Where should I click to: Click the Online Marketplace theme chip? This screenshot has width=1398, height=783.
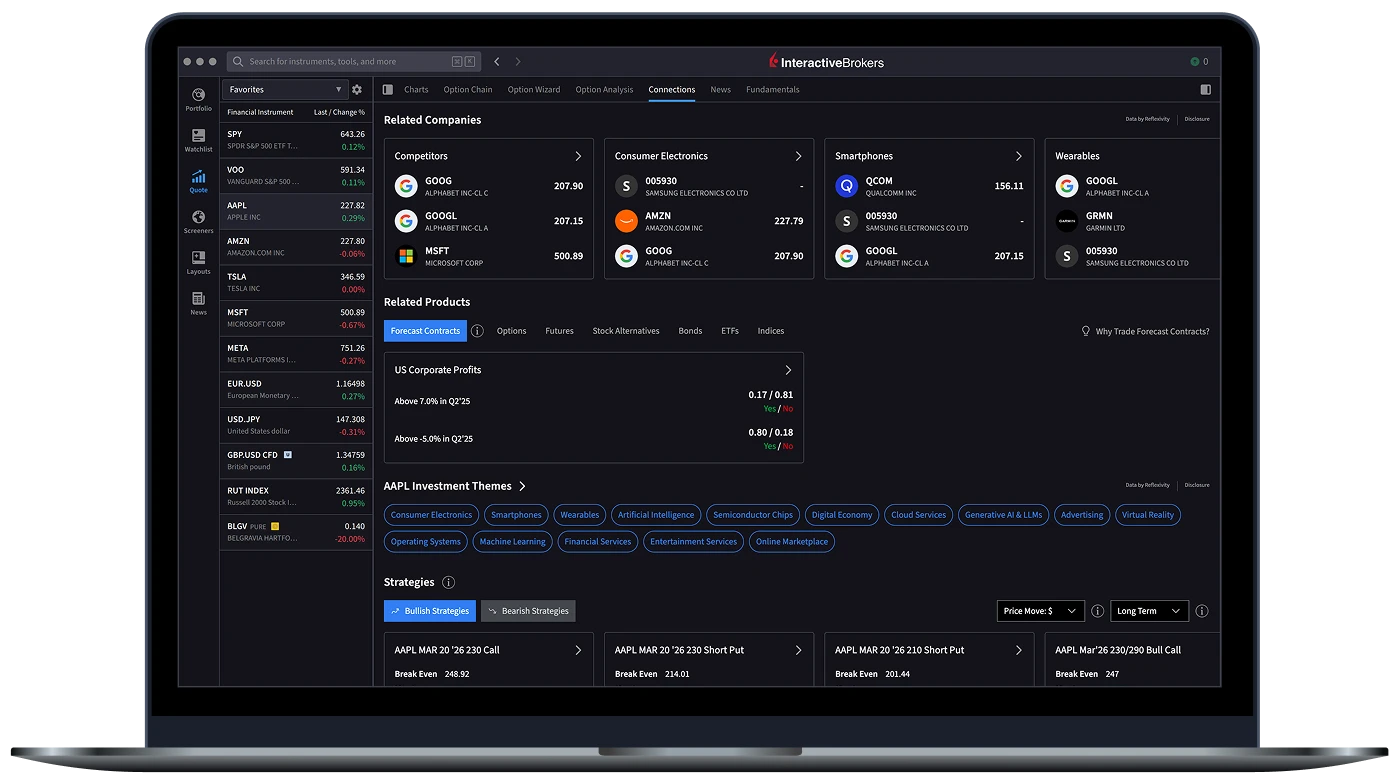[792, 542]
